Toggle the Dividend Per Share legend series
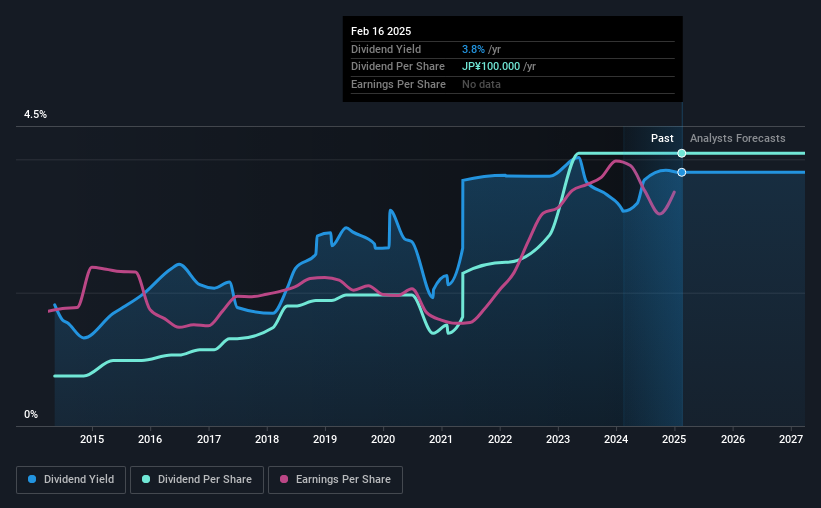821x508 pixels. click(x=197, y=479)
